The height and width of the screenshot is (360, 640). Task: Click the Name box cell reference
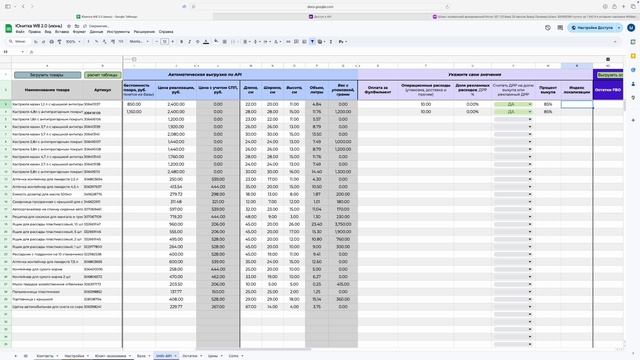[12, 52]
